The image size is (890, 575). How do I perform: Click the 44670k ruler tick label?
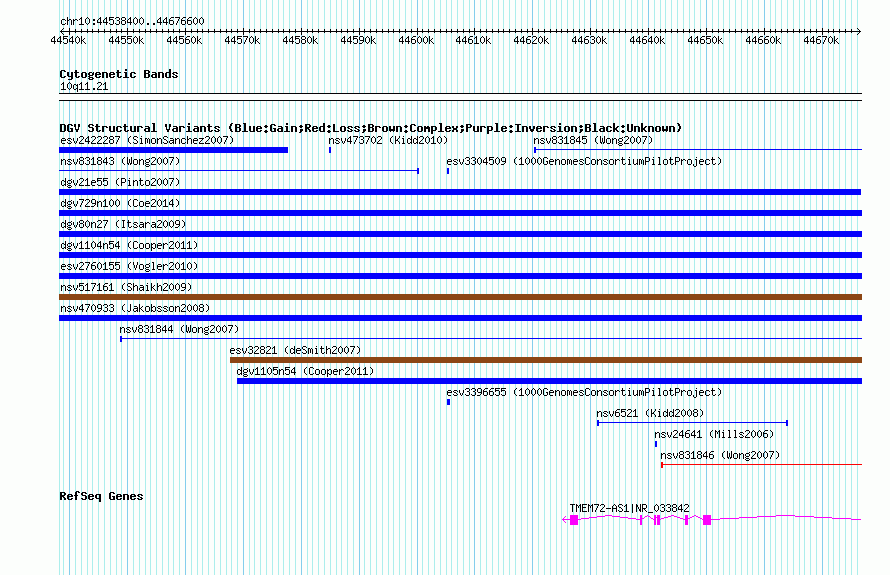(x=821, y=40)
